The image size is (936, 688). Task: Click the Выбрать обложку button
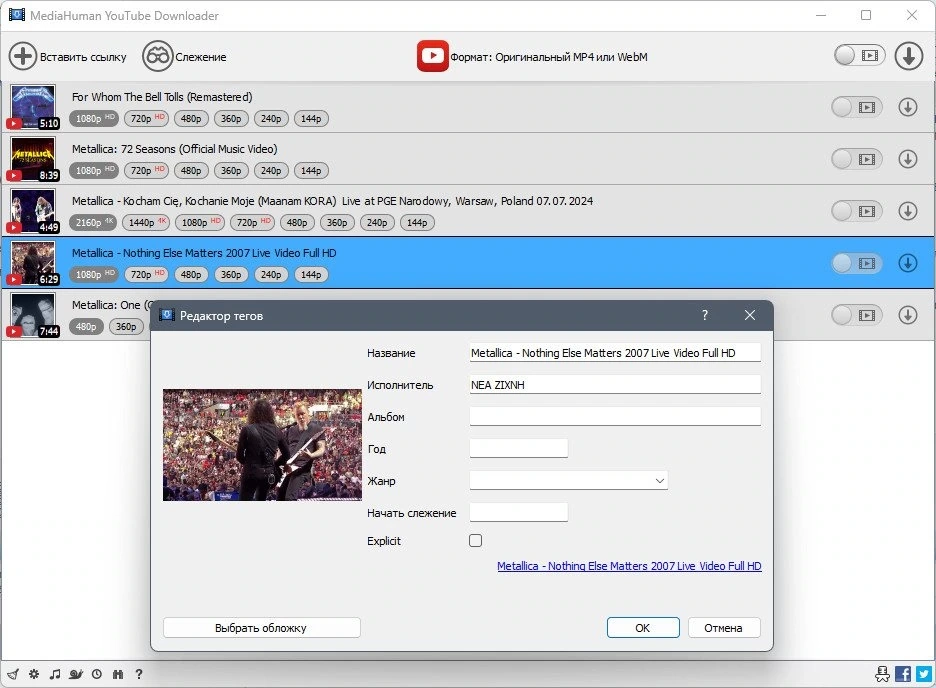(x=261, y=628)
